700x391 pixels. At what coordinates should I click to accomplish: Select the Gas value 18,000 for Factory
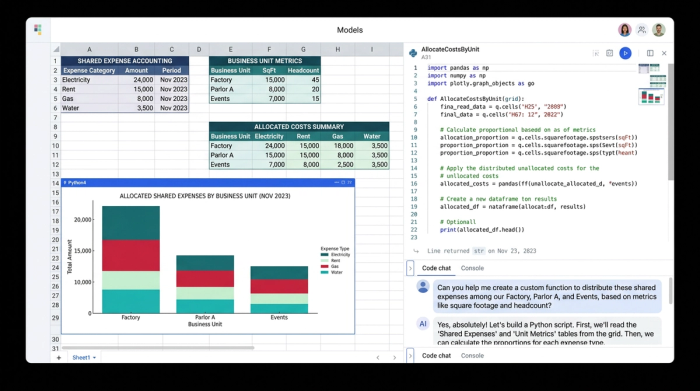point(338,146)
